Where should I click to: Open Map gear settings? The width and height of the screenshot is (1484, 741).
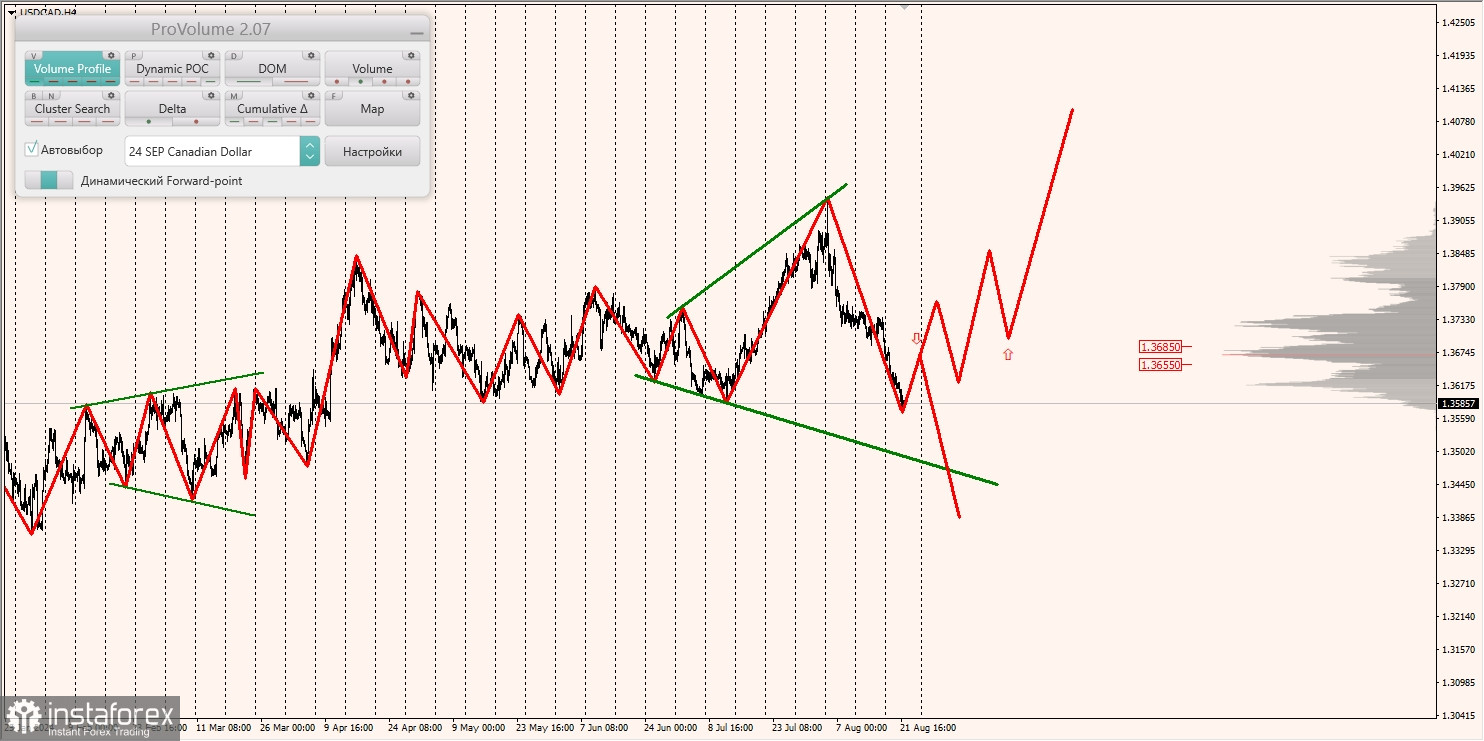(411, 95)
